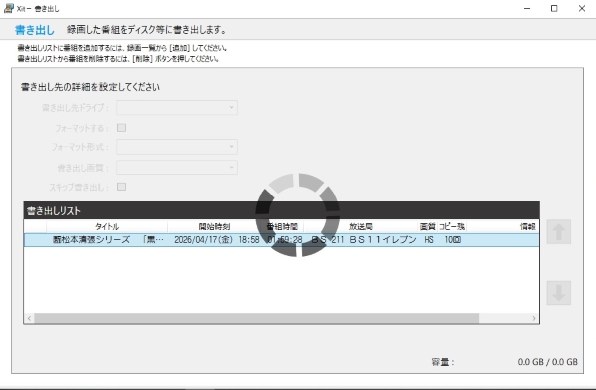Viewport: 596px width, 390px height.
Task: Click the HS quality cell
Action: point(429,240)
